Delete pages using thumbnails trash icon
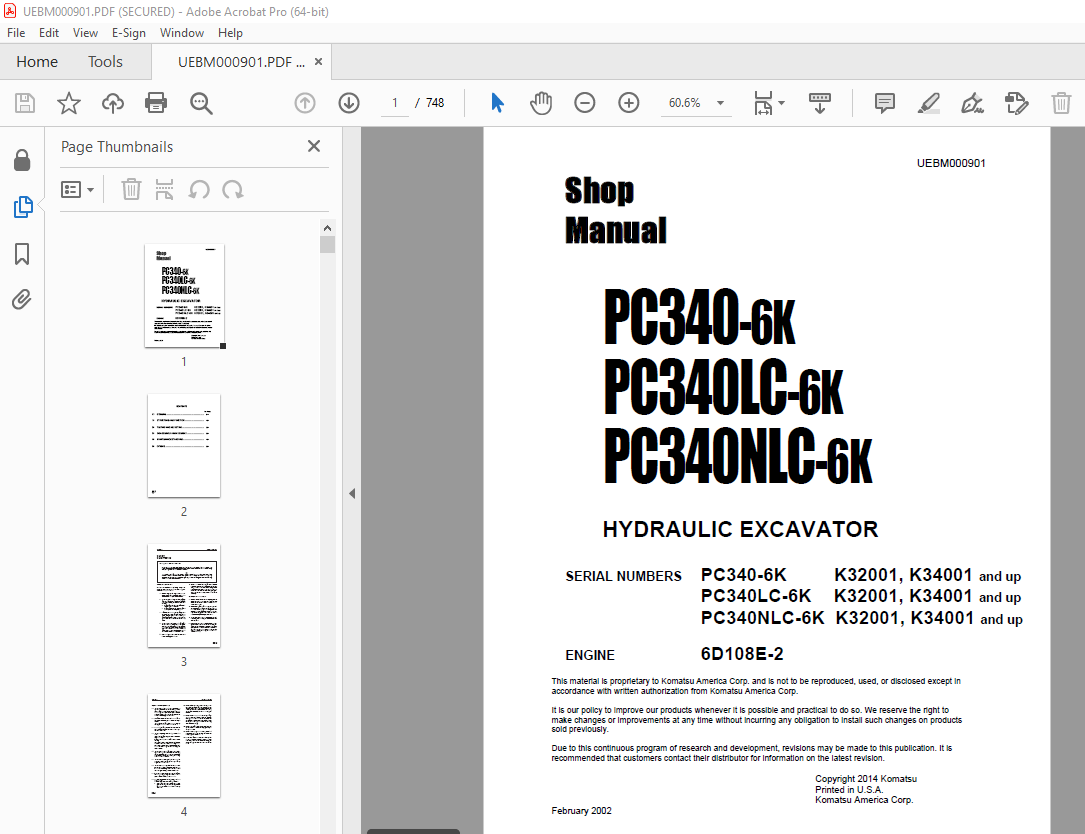Screen dimensions: 1085x834 pos(131,189)
